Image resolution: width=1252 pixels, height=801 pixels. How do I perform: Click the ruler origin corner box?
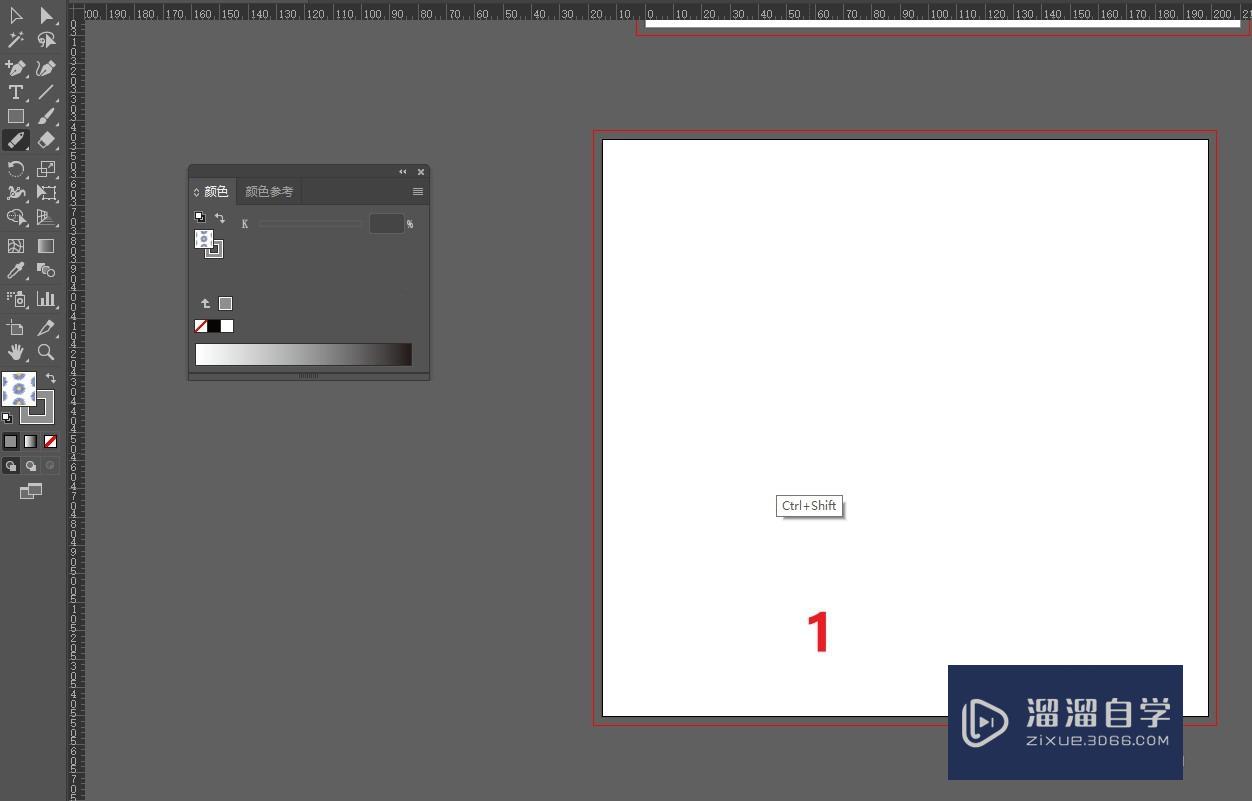coord(76,12)
